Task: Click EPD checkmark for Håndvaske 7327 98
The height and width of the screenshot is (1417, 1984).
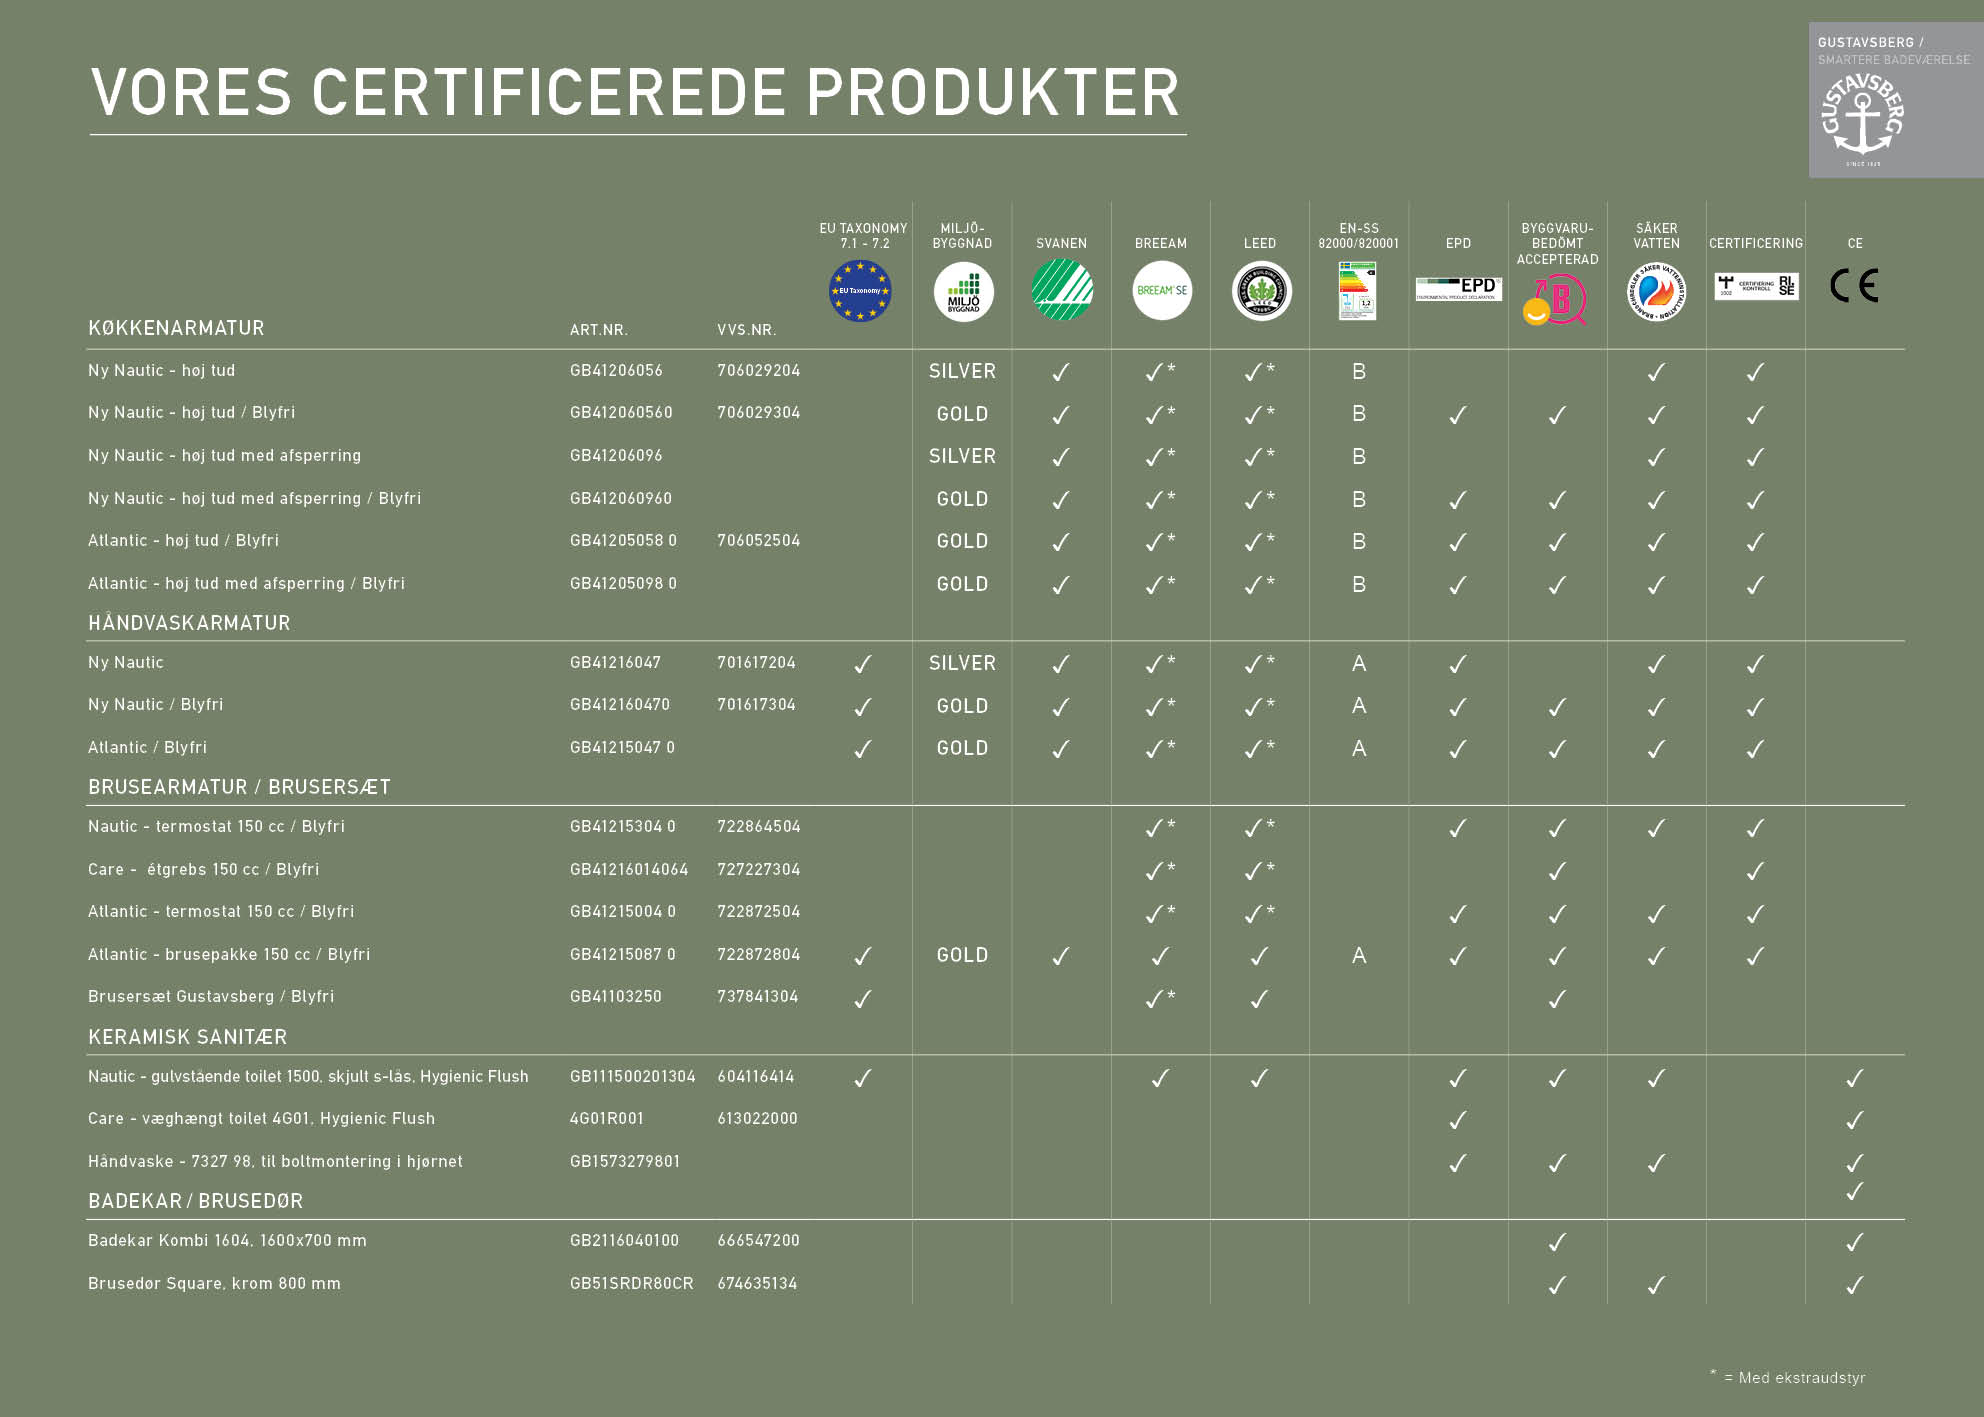Action: pyautogui.click(x=1458, y=1163)
